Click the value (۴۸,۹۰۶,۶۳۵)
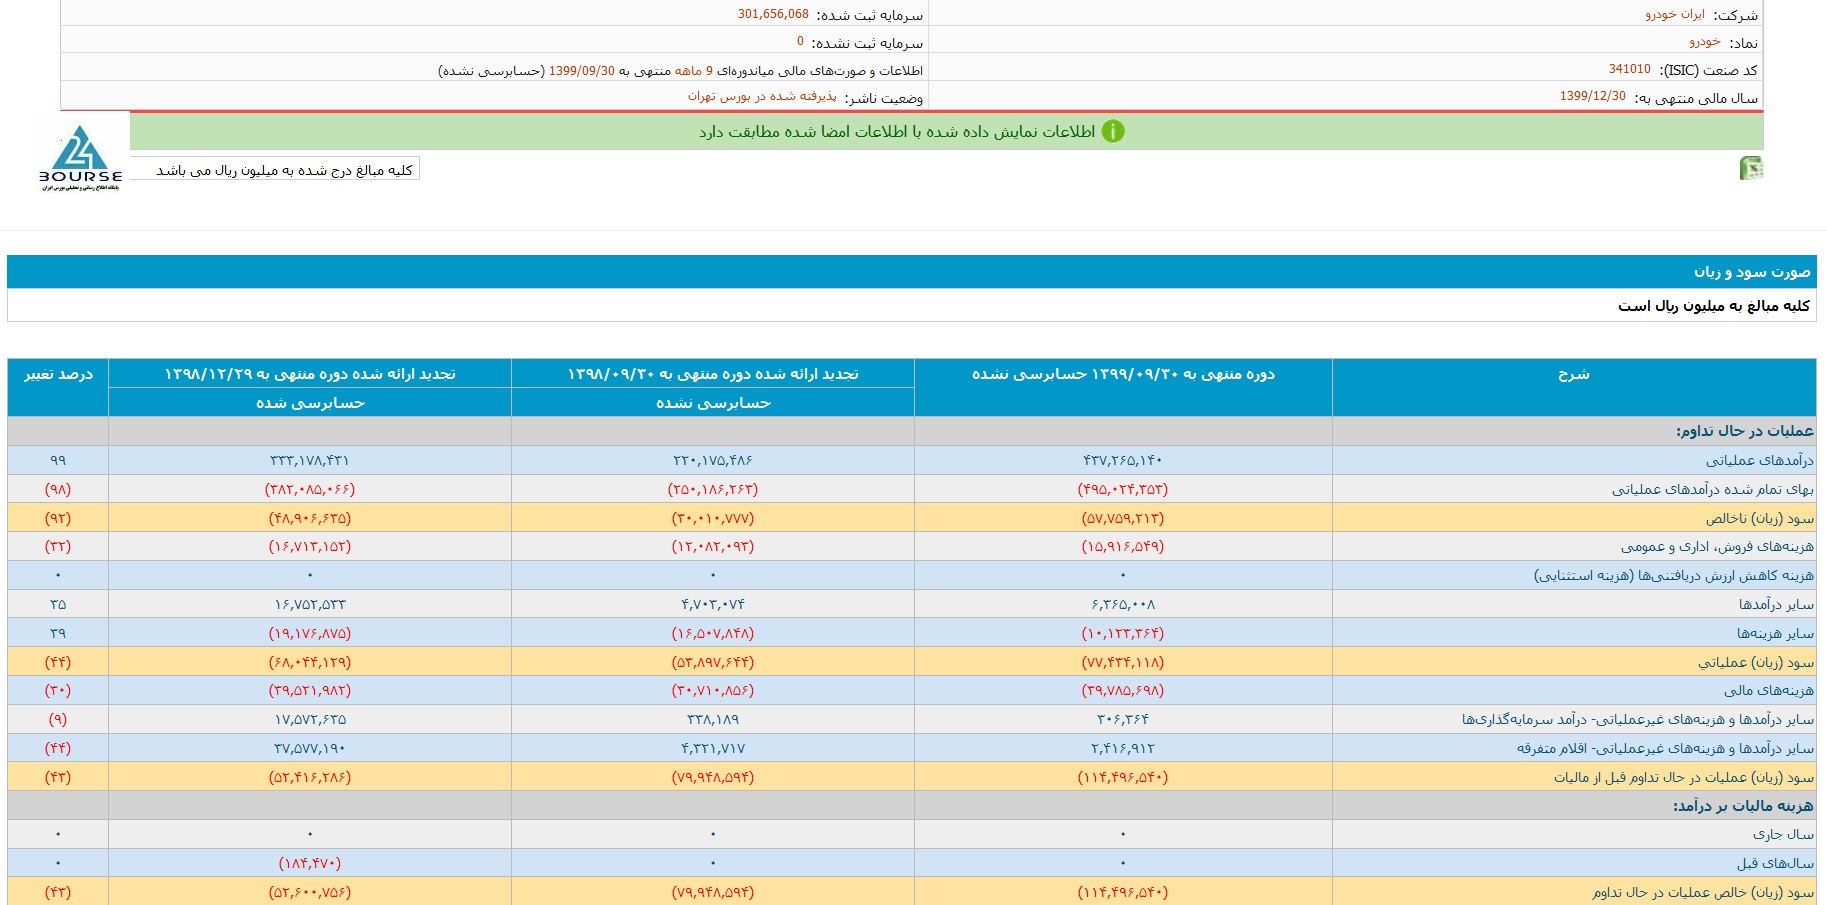 pyautogui.click(x=310, y=518)
